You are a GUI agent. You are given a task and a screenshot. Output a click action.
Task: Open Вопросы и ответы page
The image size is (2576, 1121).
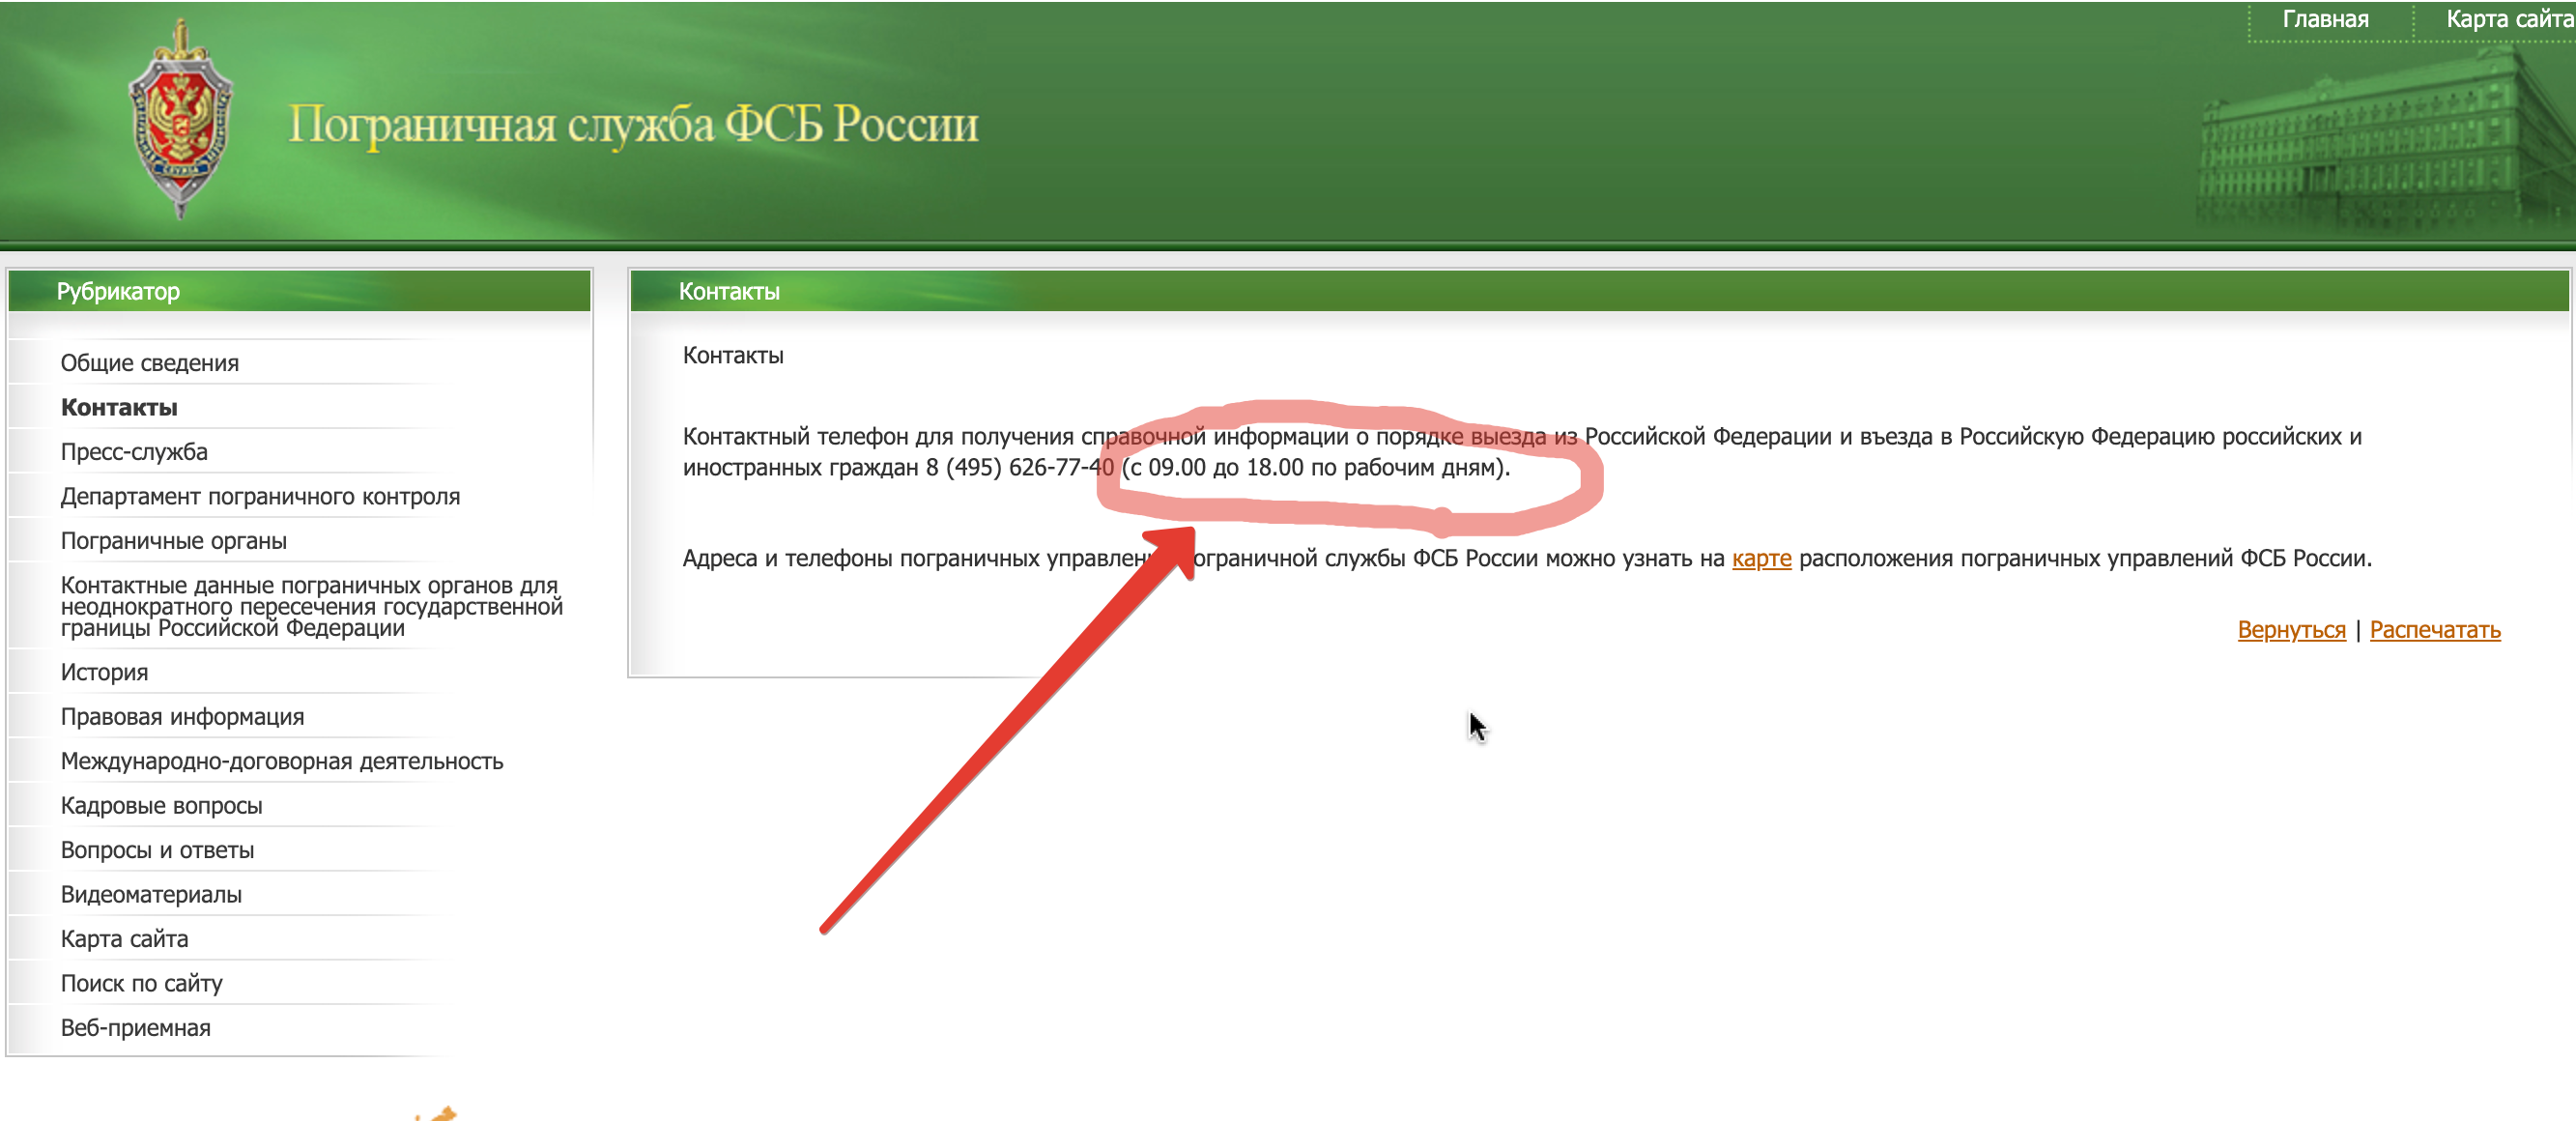coord(157,850)
